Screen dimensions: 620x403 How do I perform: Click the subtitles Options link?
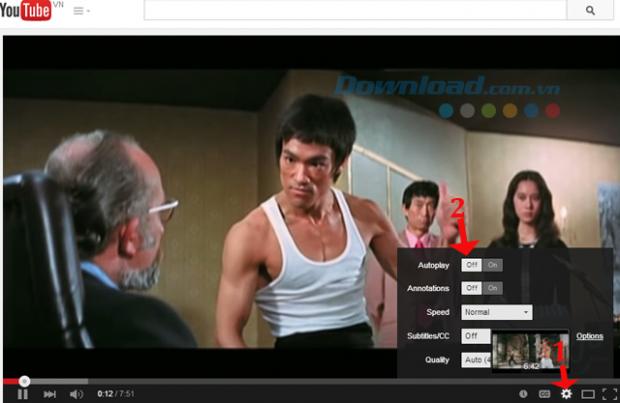tap(589, 336)
